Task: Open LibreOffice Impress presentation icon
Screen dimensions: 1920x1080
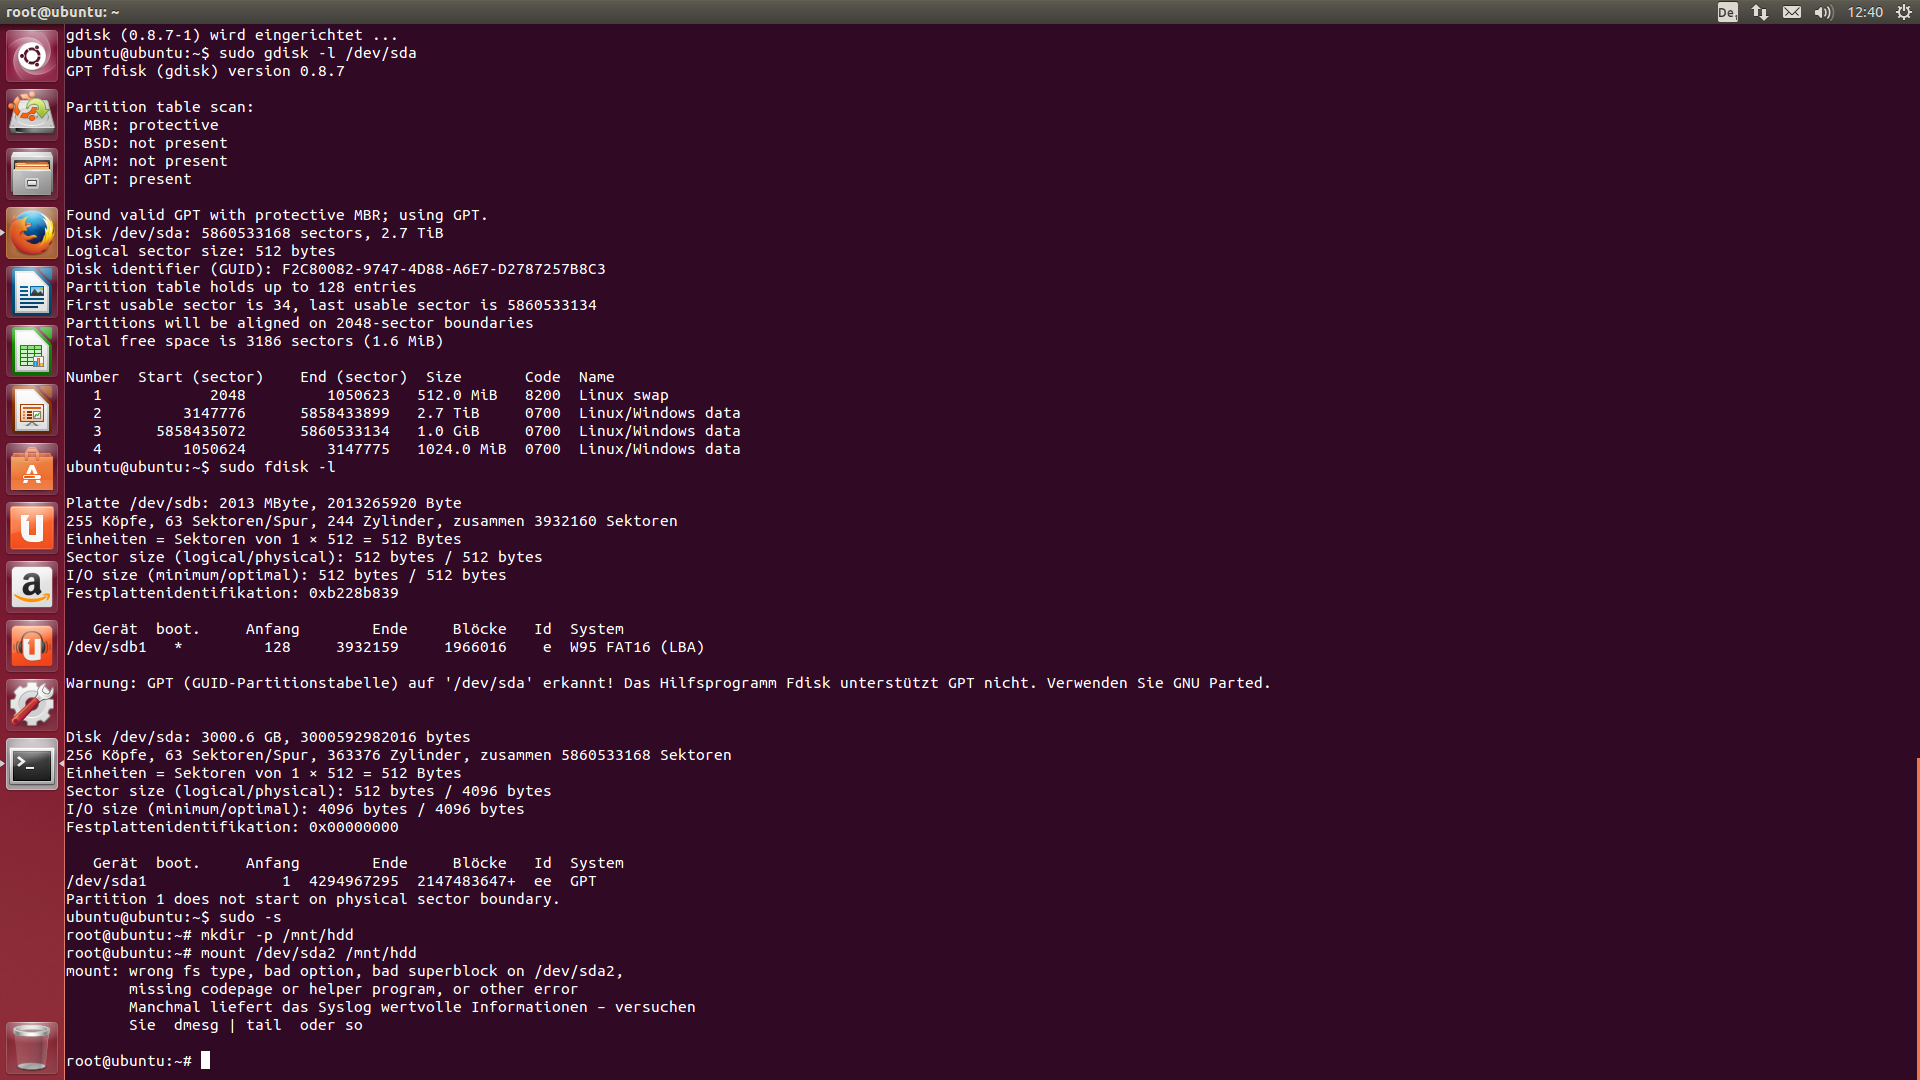Action: [32, 410]
